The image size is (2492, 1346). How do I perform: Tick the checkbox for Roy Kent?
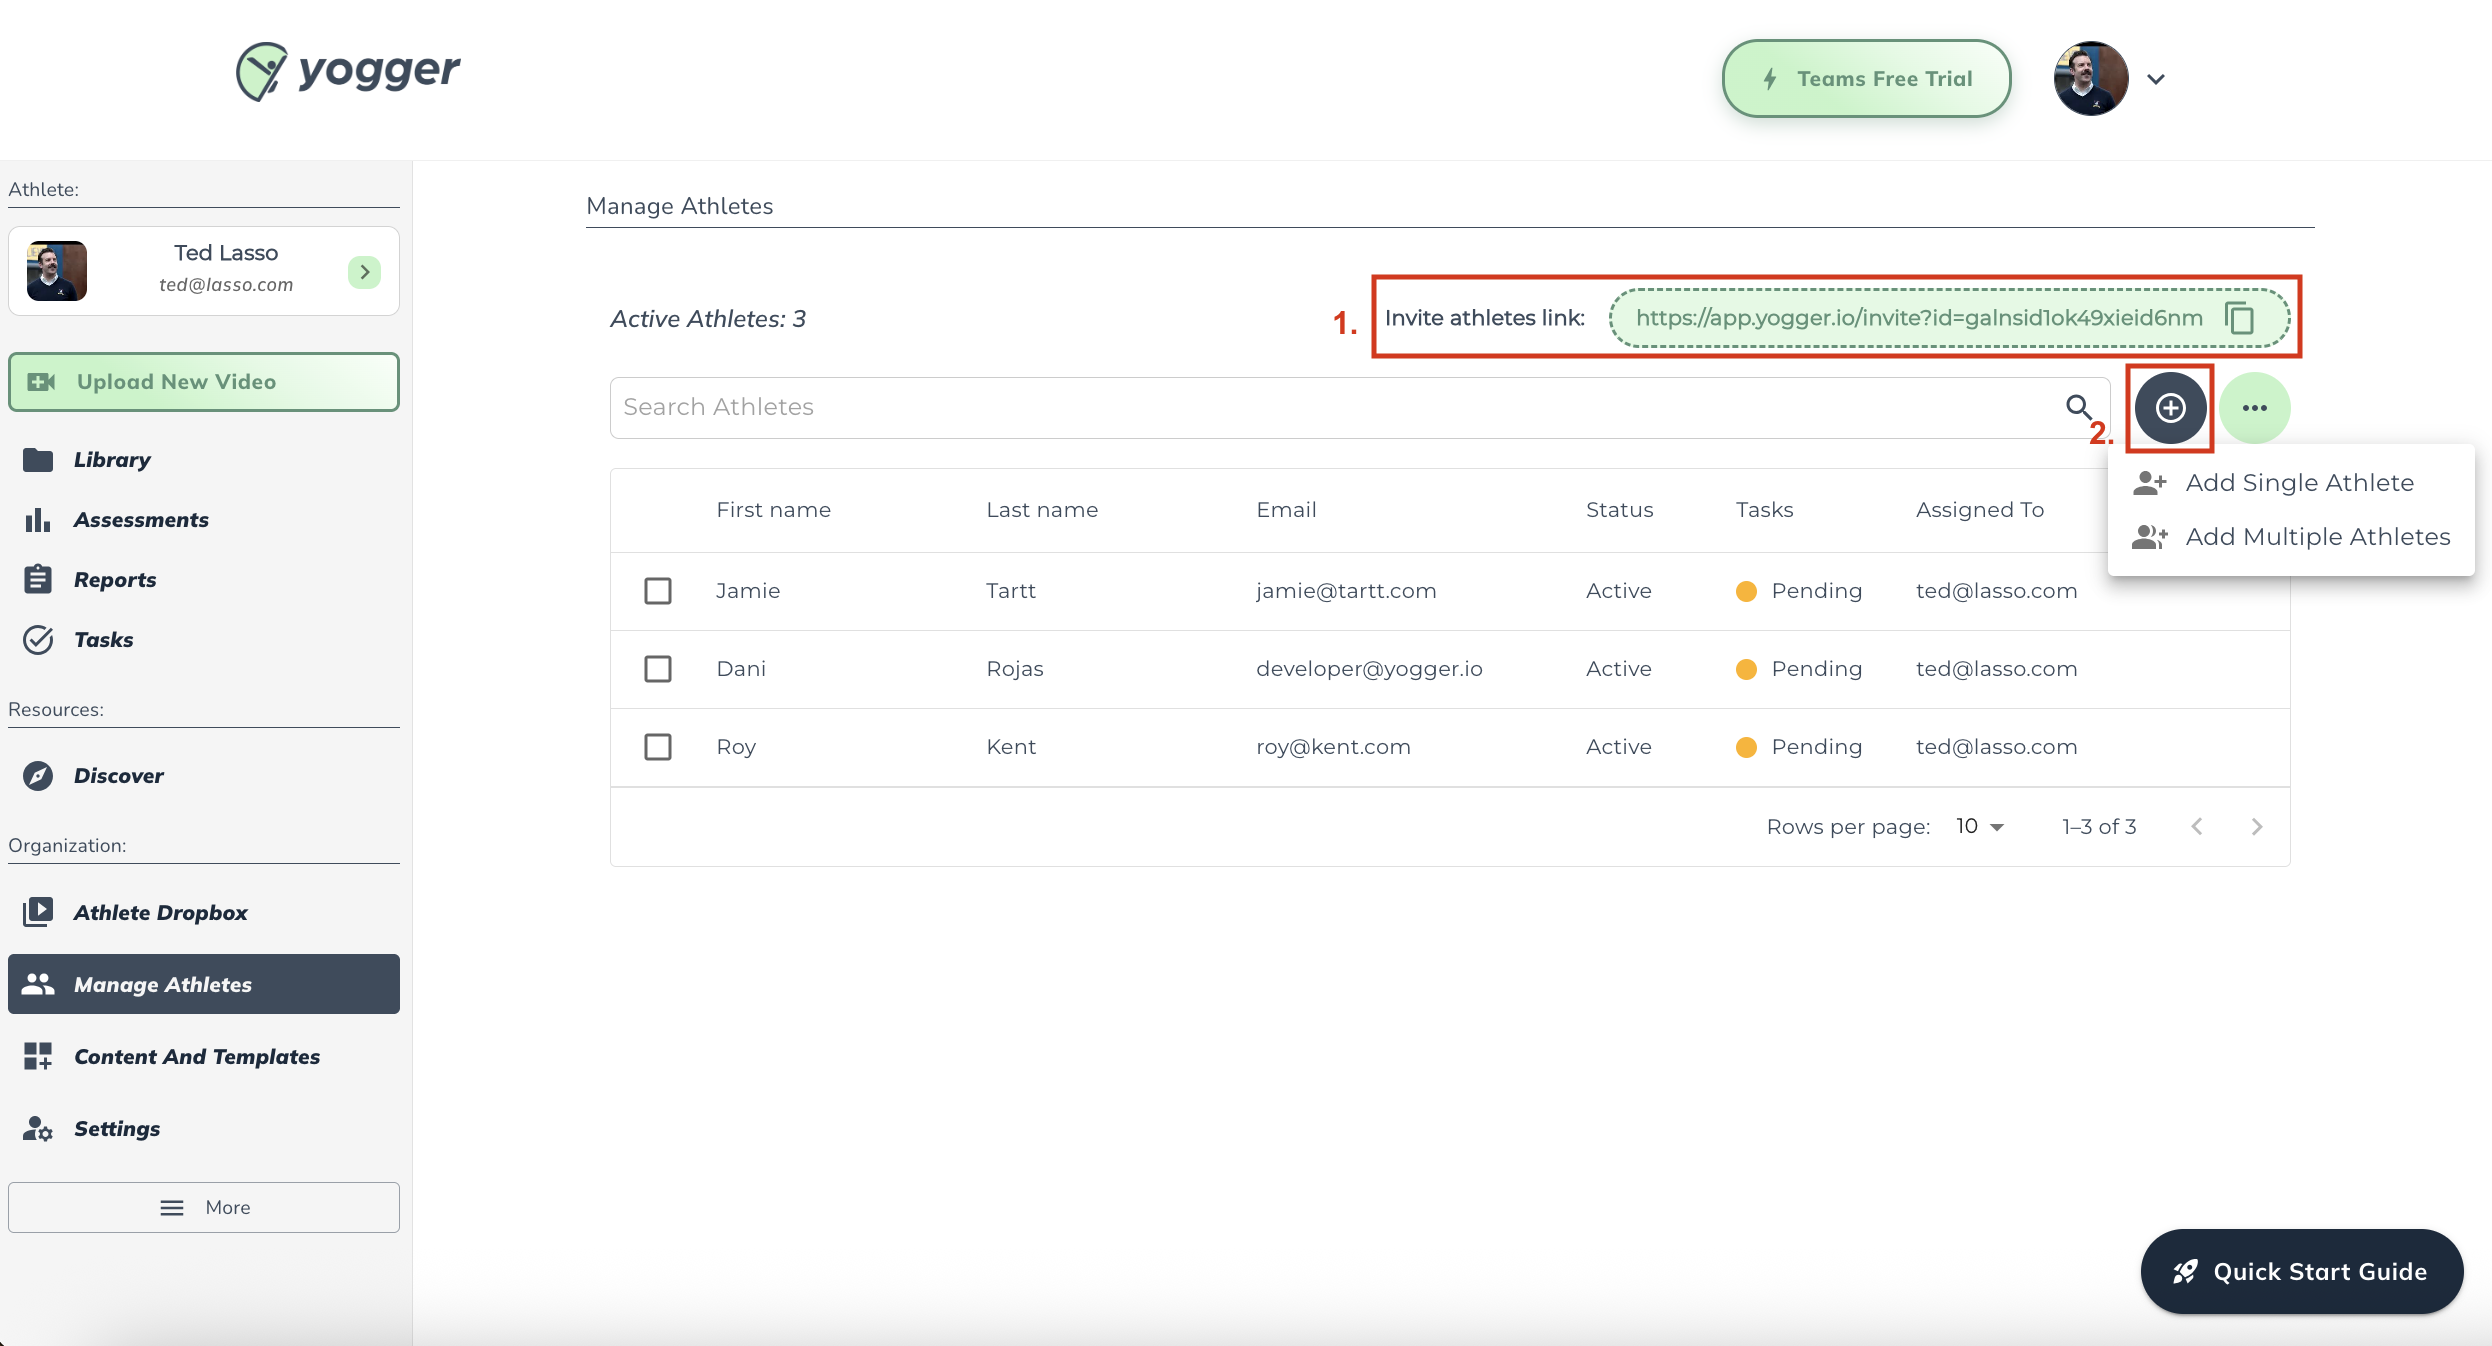(658, 747)
